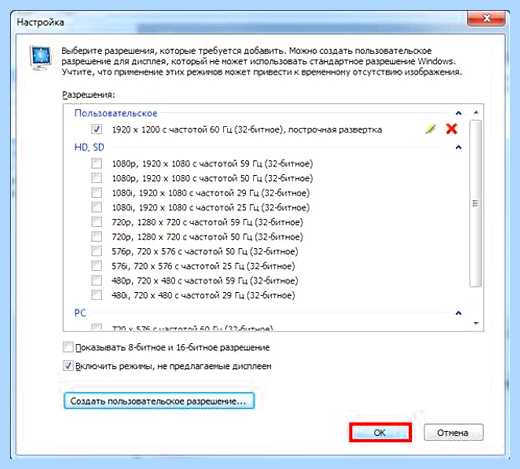Toggle 'Включить режимы, не предлагаемые дисплеем'
The image size is (520, 469).
click(x=68, y=366)
